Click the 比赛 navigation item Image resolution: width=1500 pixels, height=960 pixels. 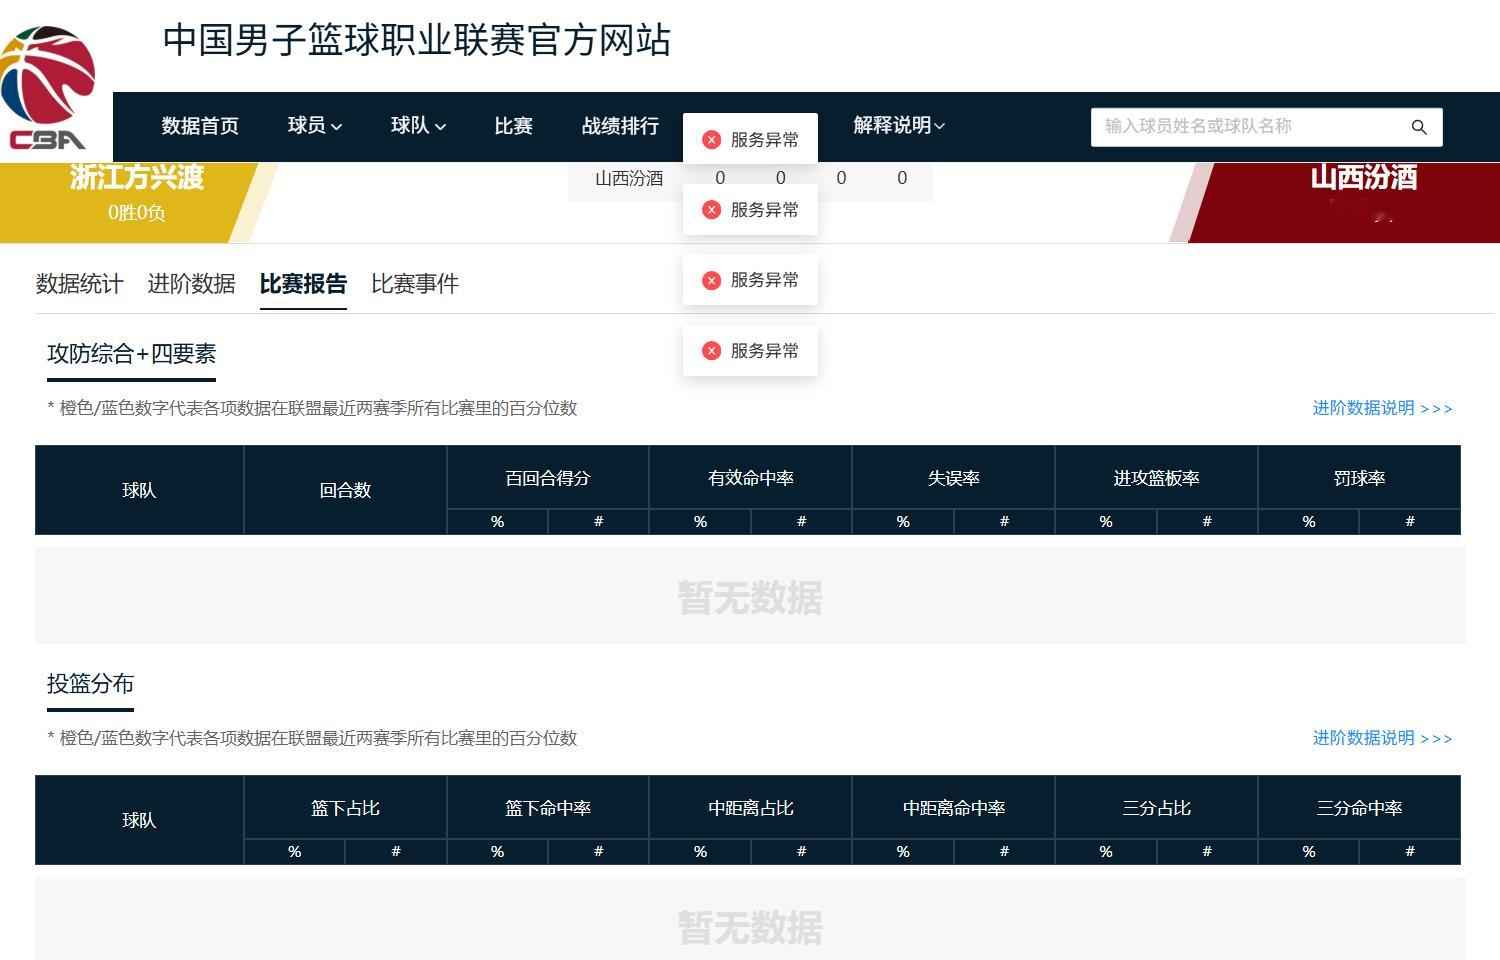pos(513,126)
